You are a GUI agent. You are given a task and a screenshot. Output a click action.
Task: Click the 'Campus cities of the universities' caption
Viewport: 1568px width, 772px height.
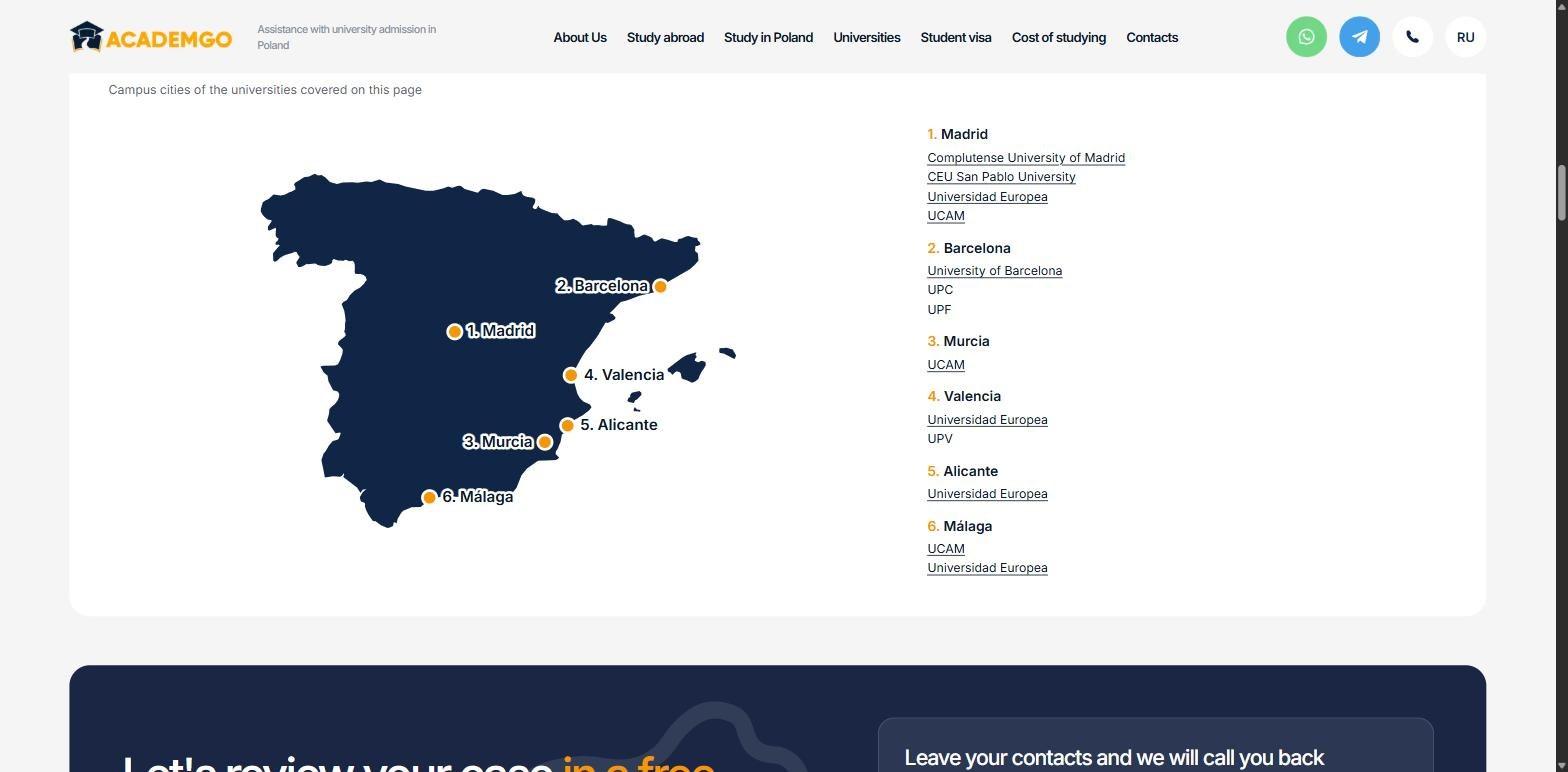[x=265, y=90]
